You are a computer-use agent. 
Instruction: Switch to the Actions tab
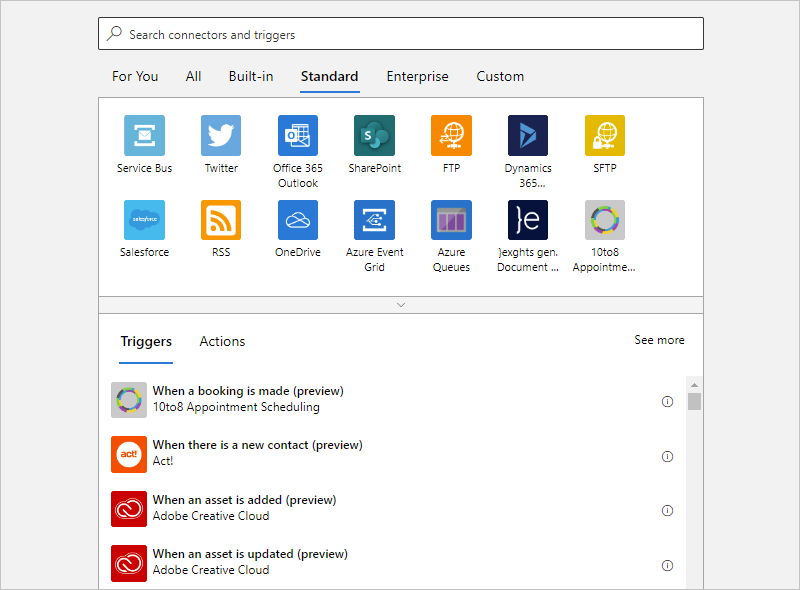[x=222, y=341]
